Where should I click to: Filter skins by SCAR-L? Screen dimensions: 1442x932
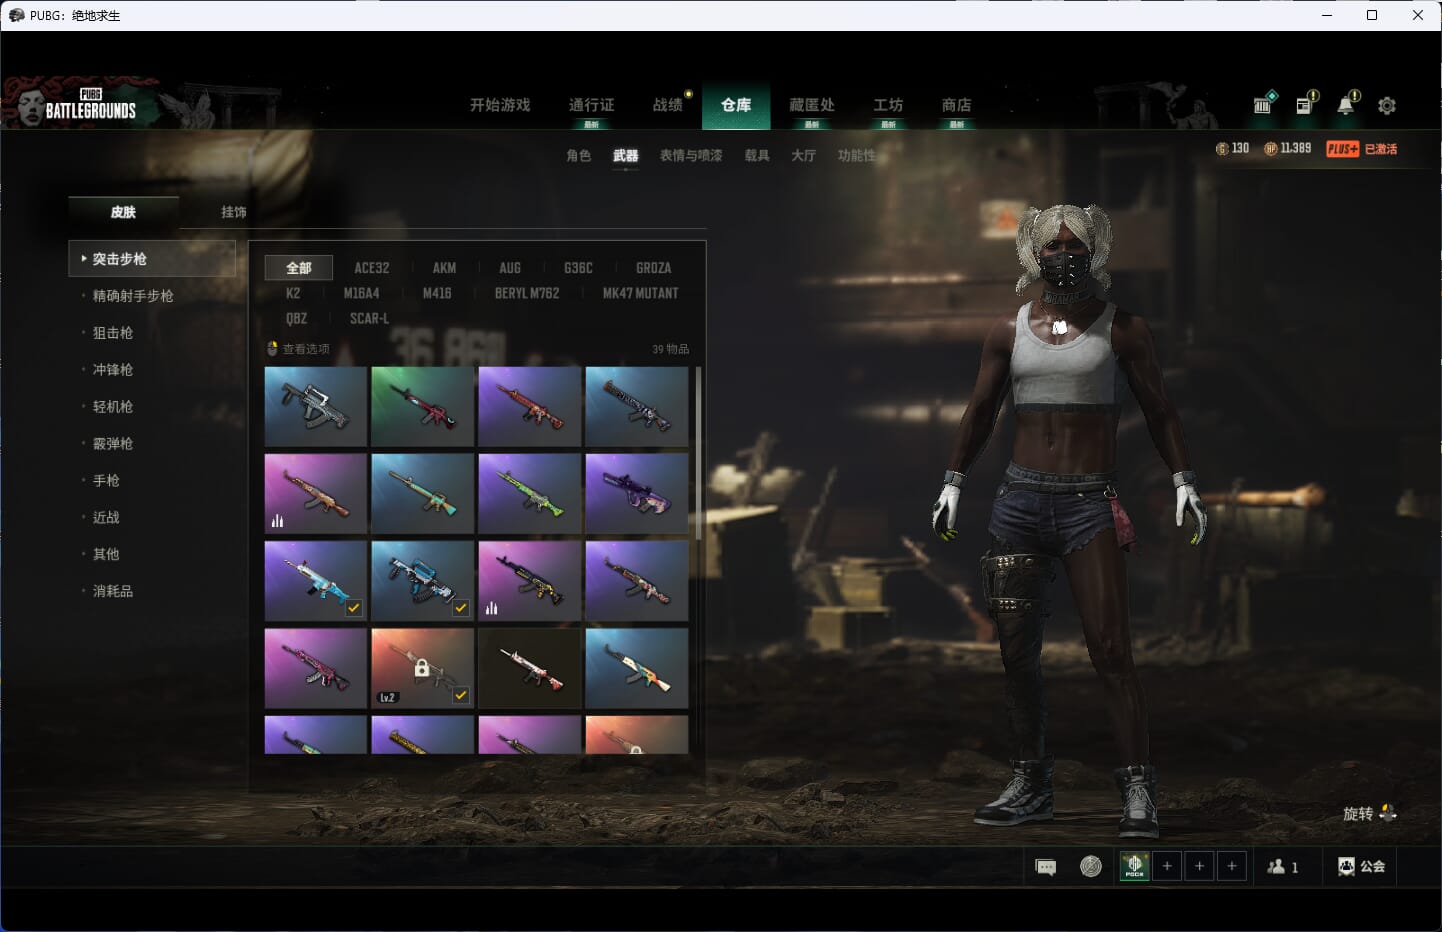tap(369, 318)
